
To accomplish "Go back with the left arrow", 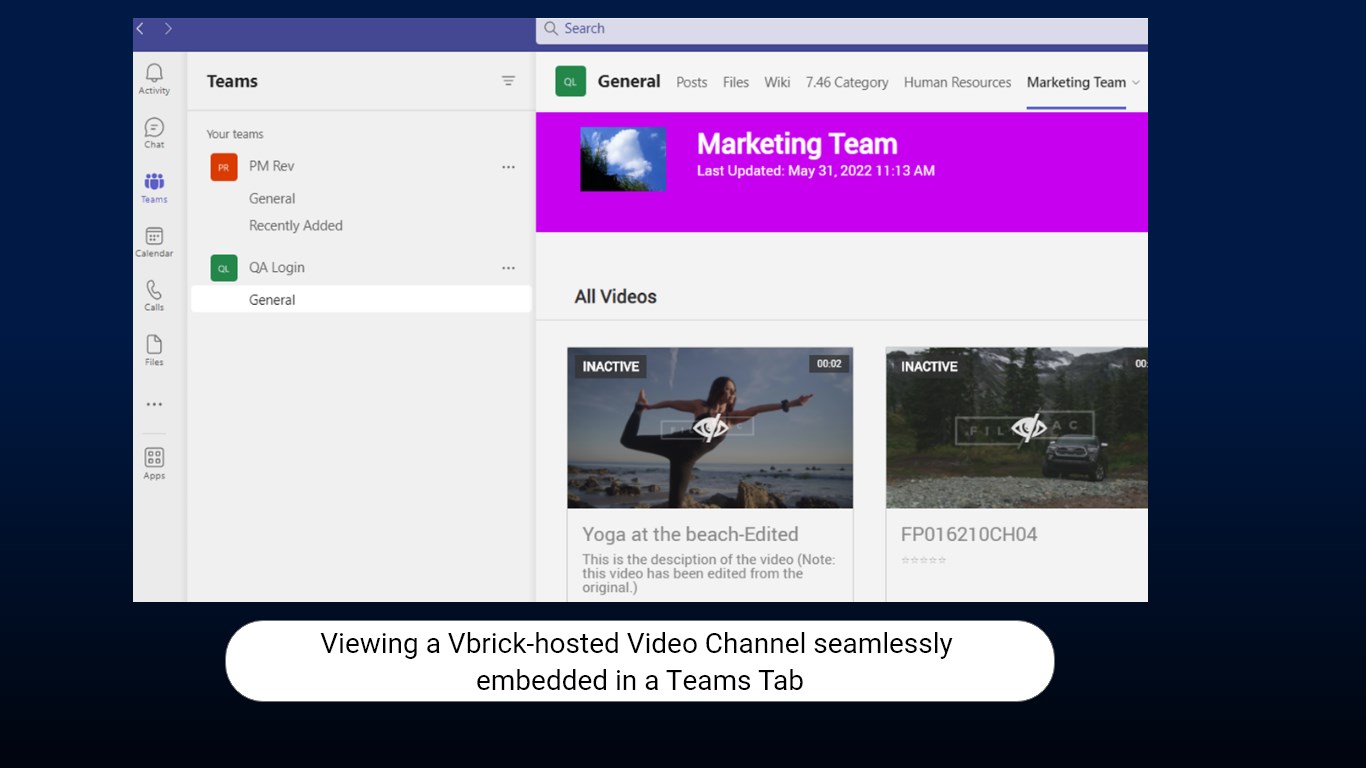I will pyautogui.click(x=140, y=29).
